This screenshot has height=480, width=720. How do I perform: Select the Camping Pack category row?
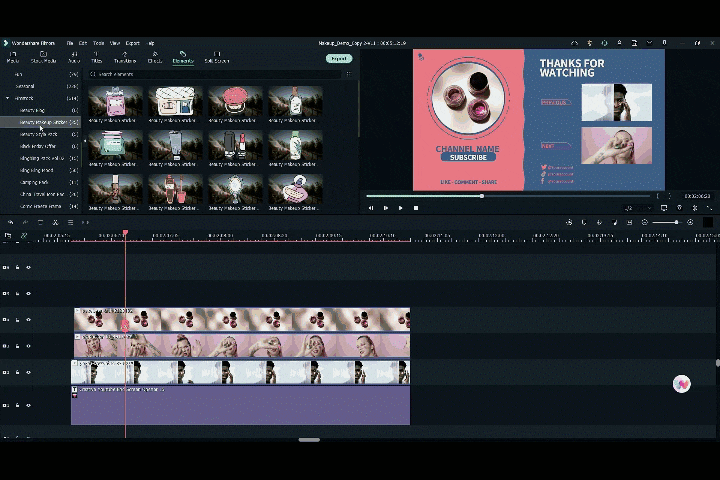[x=40, y=182]
